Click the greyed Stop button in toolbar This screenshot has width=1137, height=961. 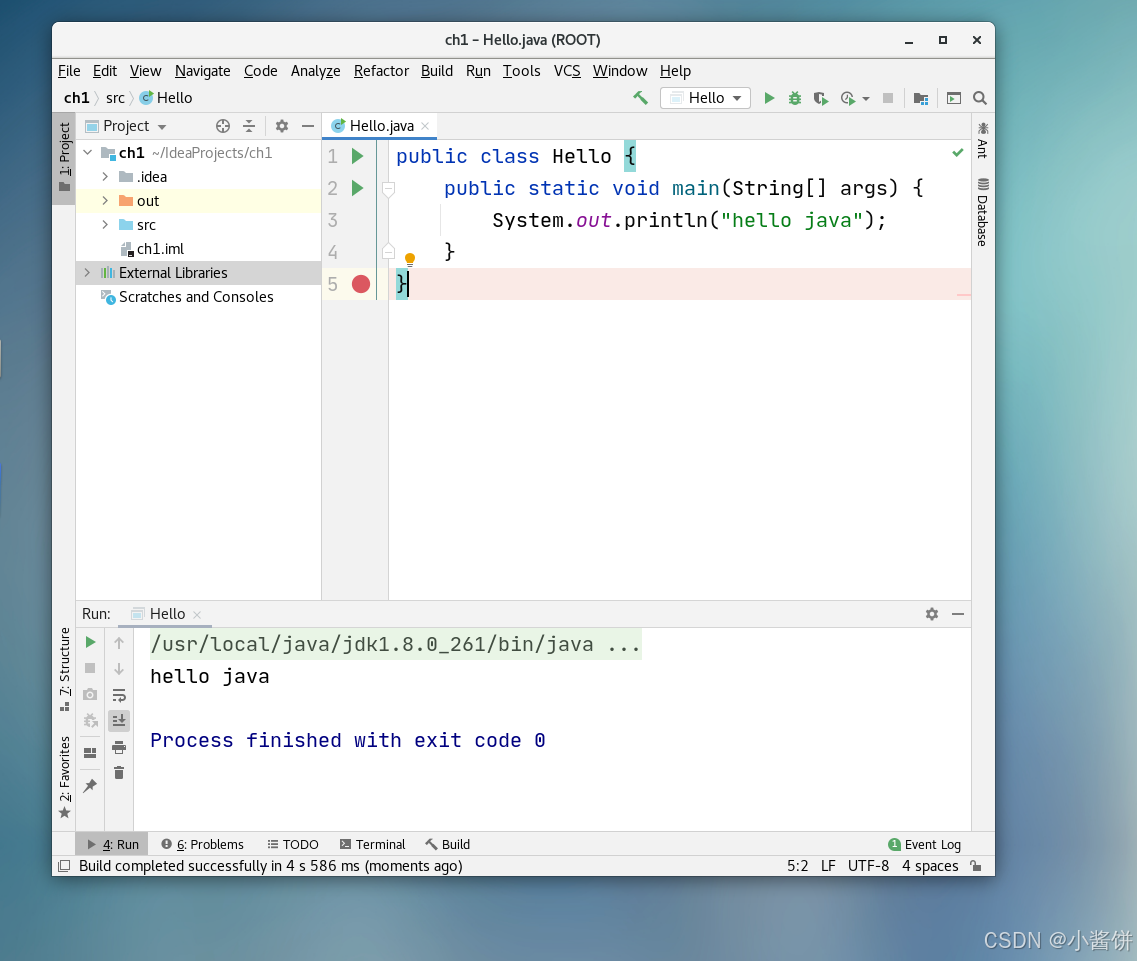(888, 98)
